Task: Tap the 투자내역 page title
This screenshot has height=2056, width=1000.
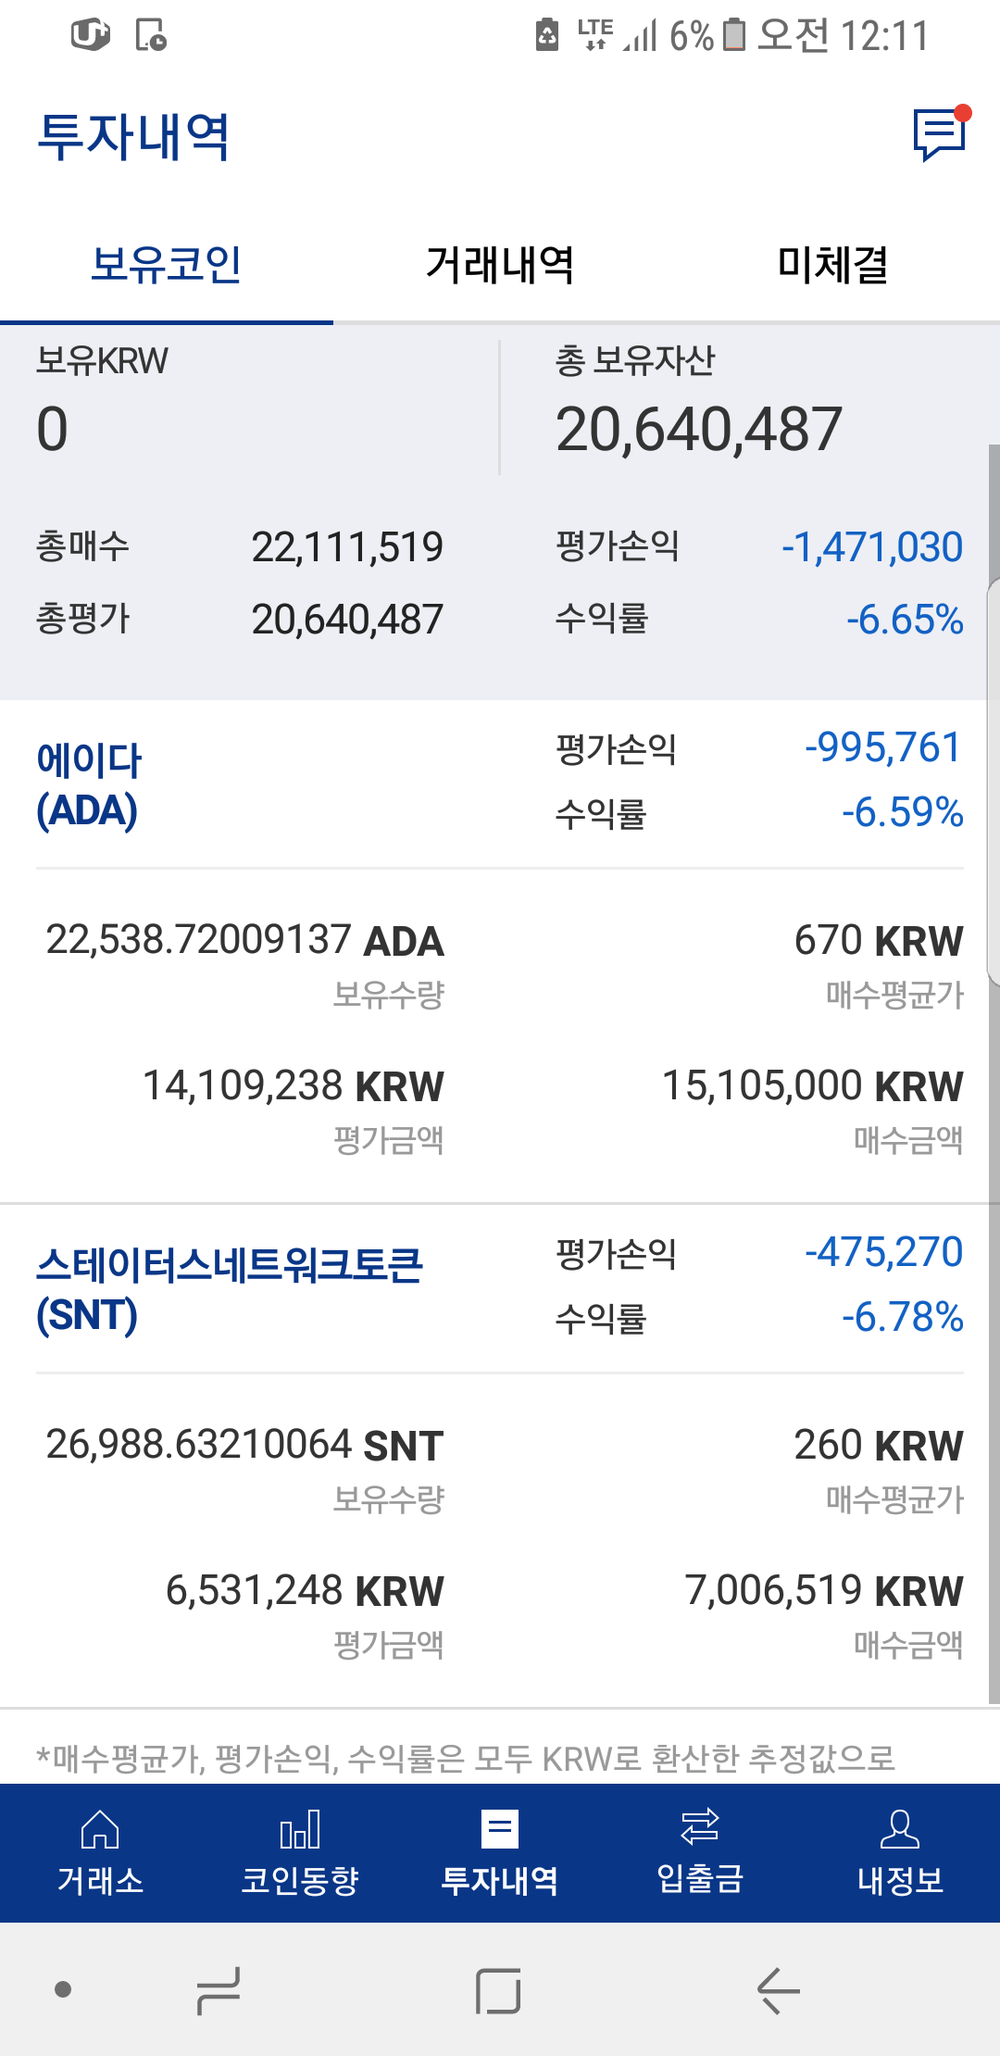Action: pyautogui.click(x=134, y=137)
